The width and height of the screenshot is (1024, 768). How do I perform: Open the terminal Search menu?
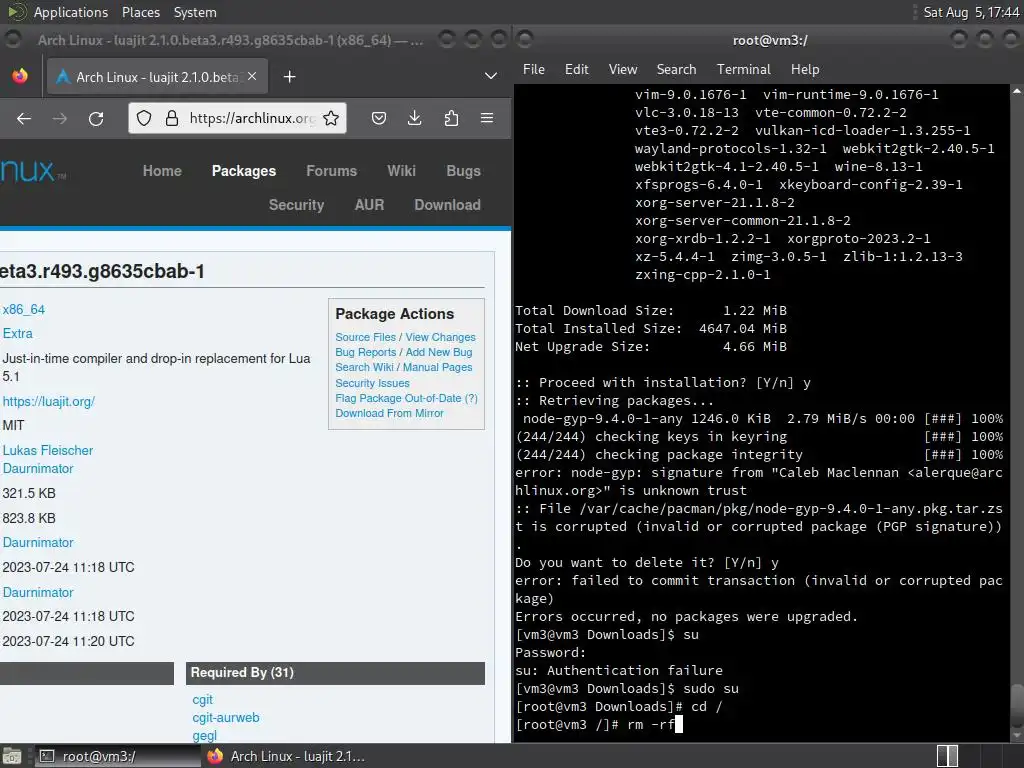677,69
